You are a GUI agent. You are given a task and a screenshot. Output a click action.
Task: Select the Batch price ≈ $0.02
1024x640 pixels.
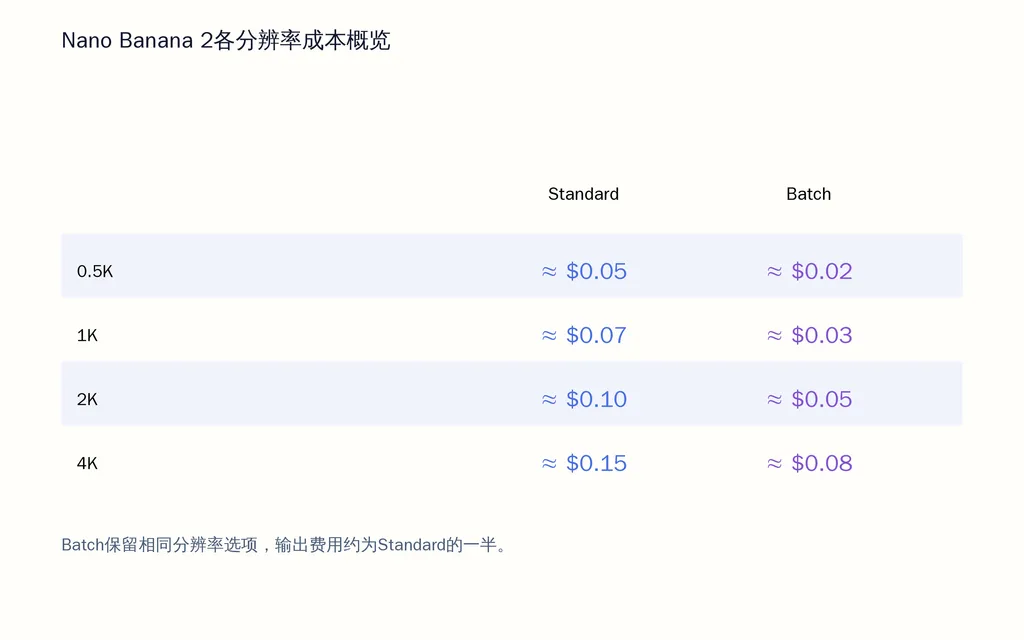[809, 271]
